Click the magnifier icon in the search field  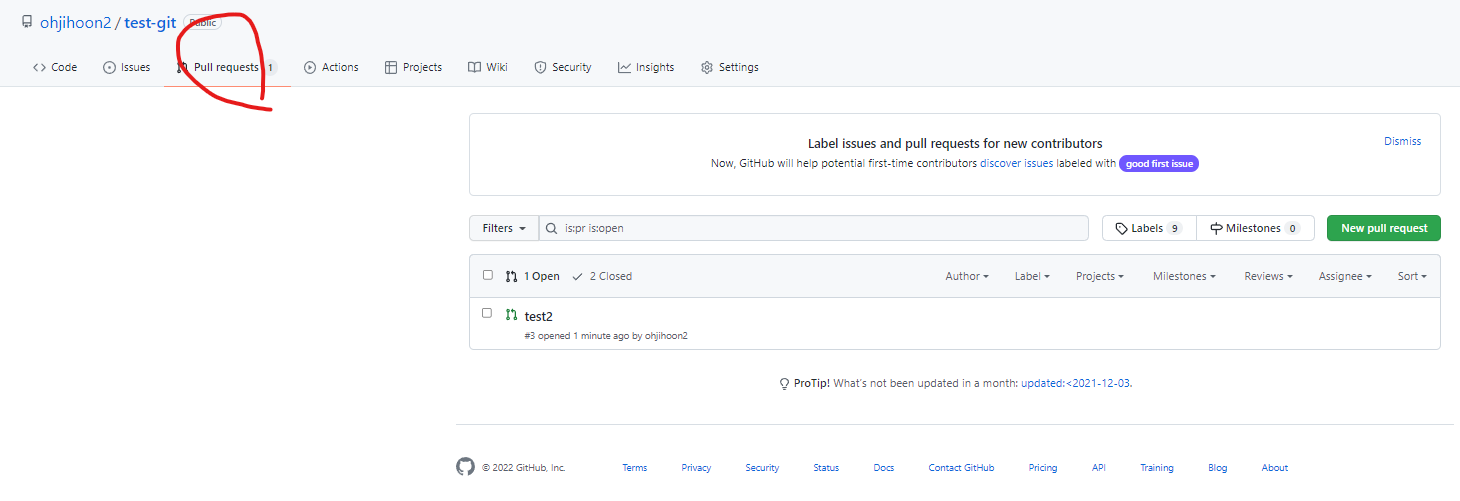[x=552, y=228]
